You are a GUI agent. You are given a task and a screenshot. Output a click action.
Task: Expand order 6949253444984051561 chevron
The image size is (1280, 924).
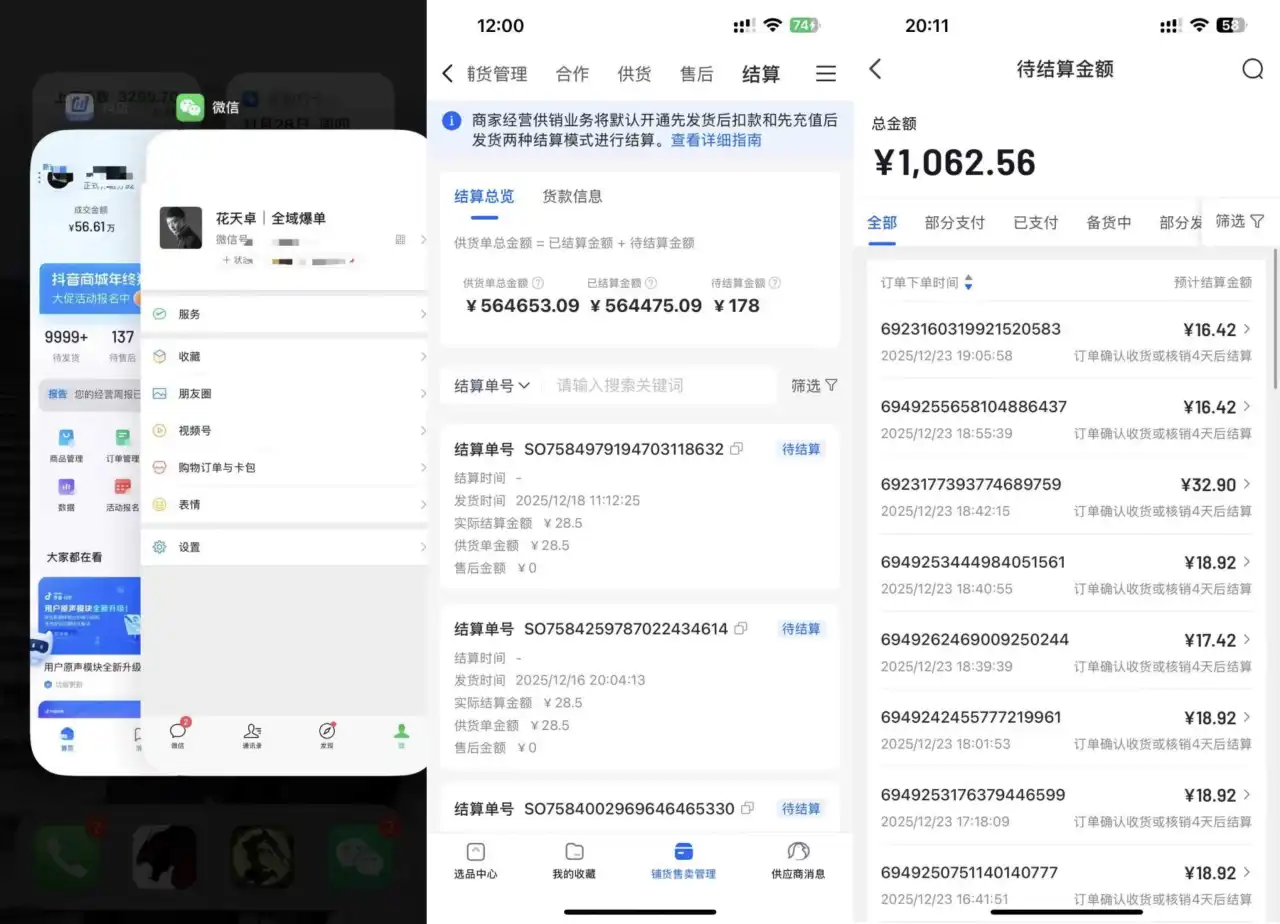(1247, 562)
